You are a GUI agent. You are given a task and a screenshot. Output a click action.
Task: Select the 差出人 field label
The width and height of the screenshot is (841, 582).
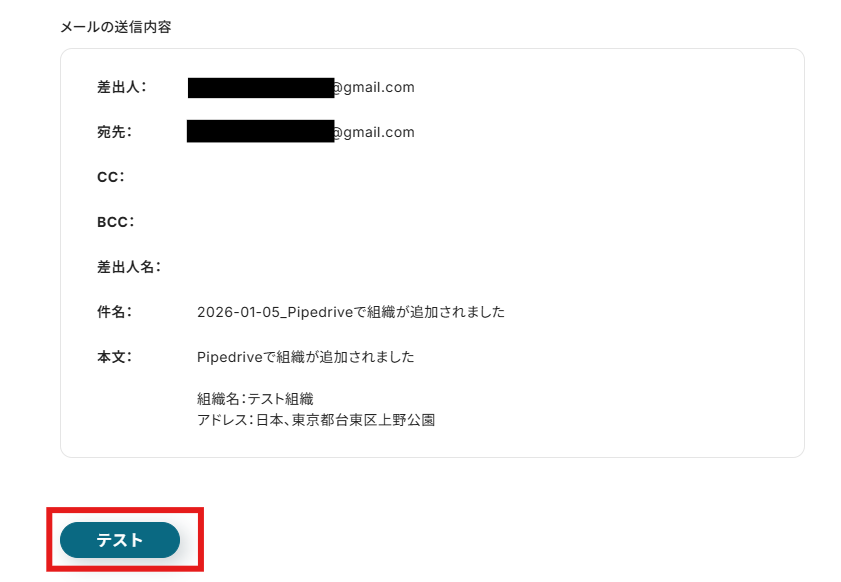coord(122,87)
